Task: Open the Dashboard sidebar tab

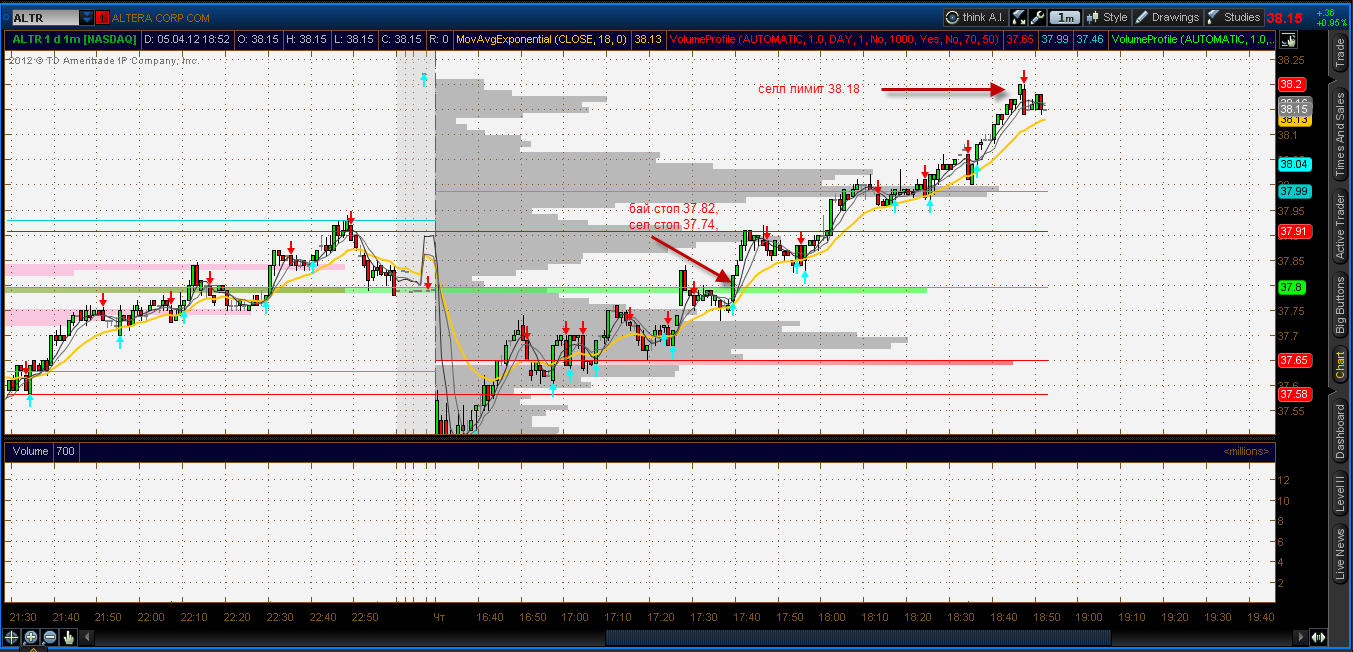Action: pos(1340,431)
